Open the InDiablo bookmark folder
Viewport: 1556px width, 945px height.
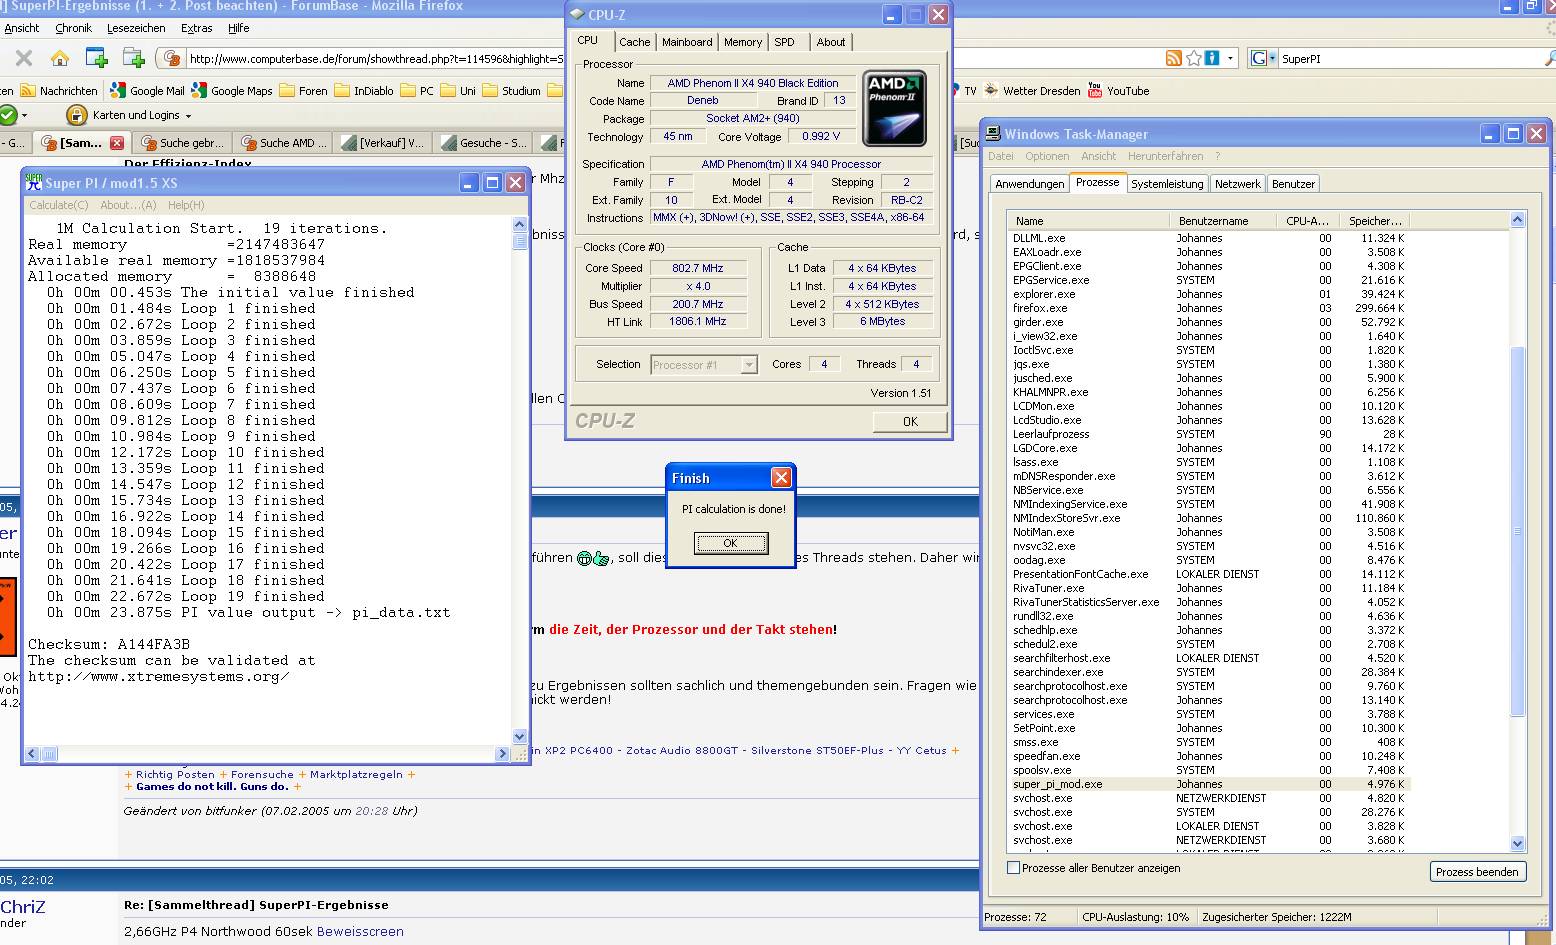[x=365, y=90]
